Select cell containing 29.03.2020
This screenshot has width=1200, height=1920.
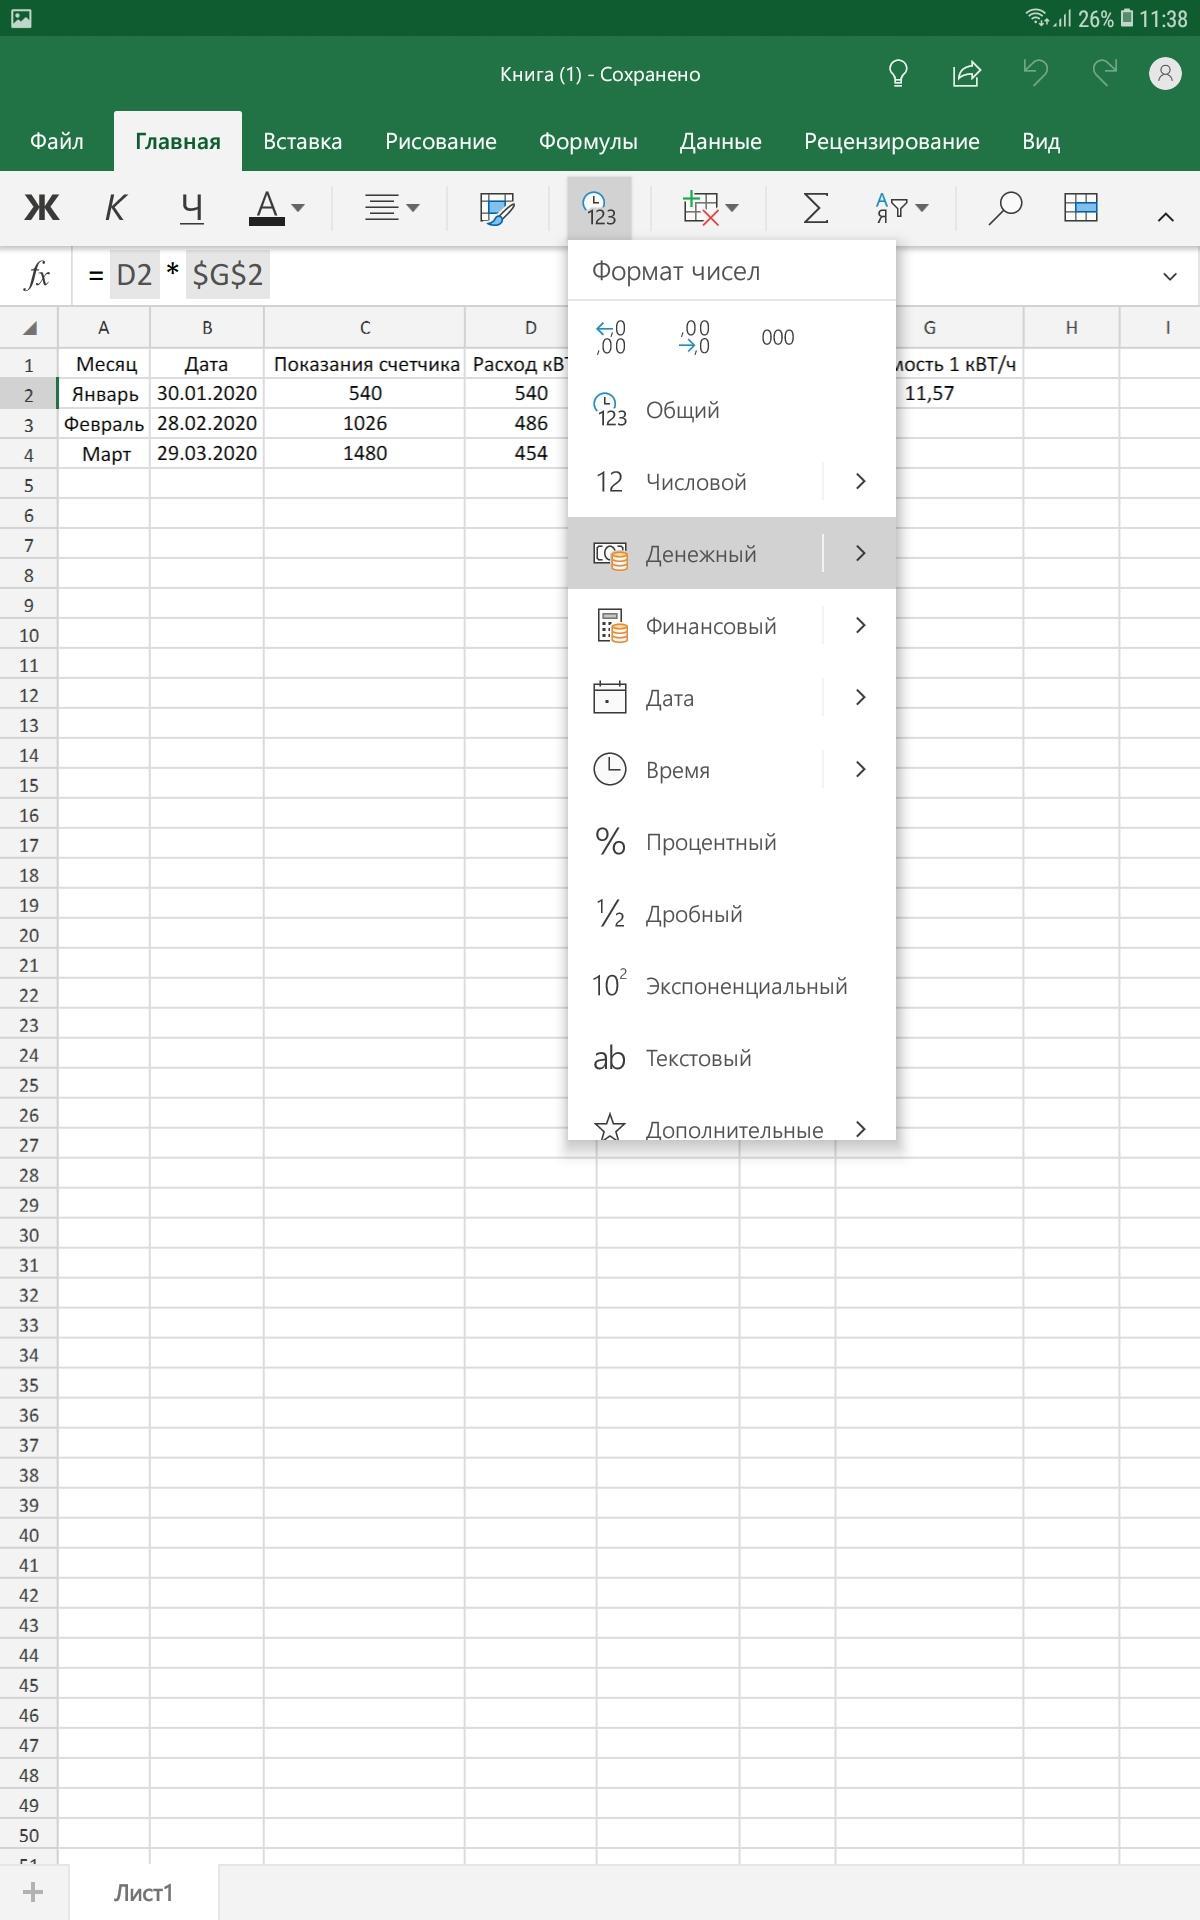tap(207, 454)
